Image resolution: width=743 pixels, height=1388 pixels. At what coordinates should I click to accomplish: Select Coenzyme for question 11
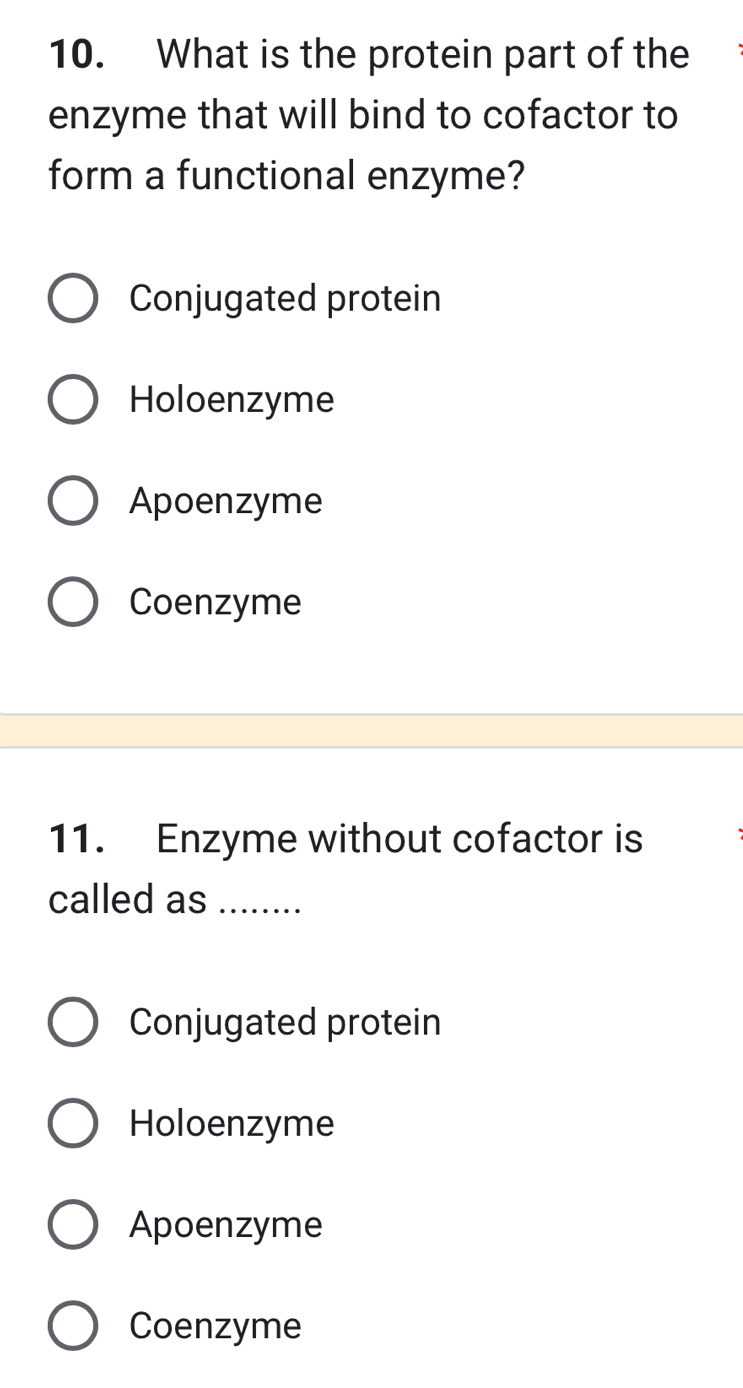(72, 1325)
